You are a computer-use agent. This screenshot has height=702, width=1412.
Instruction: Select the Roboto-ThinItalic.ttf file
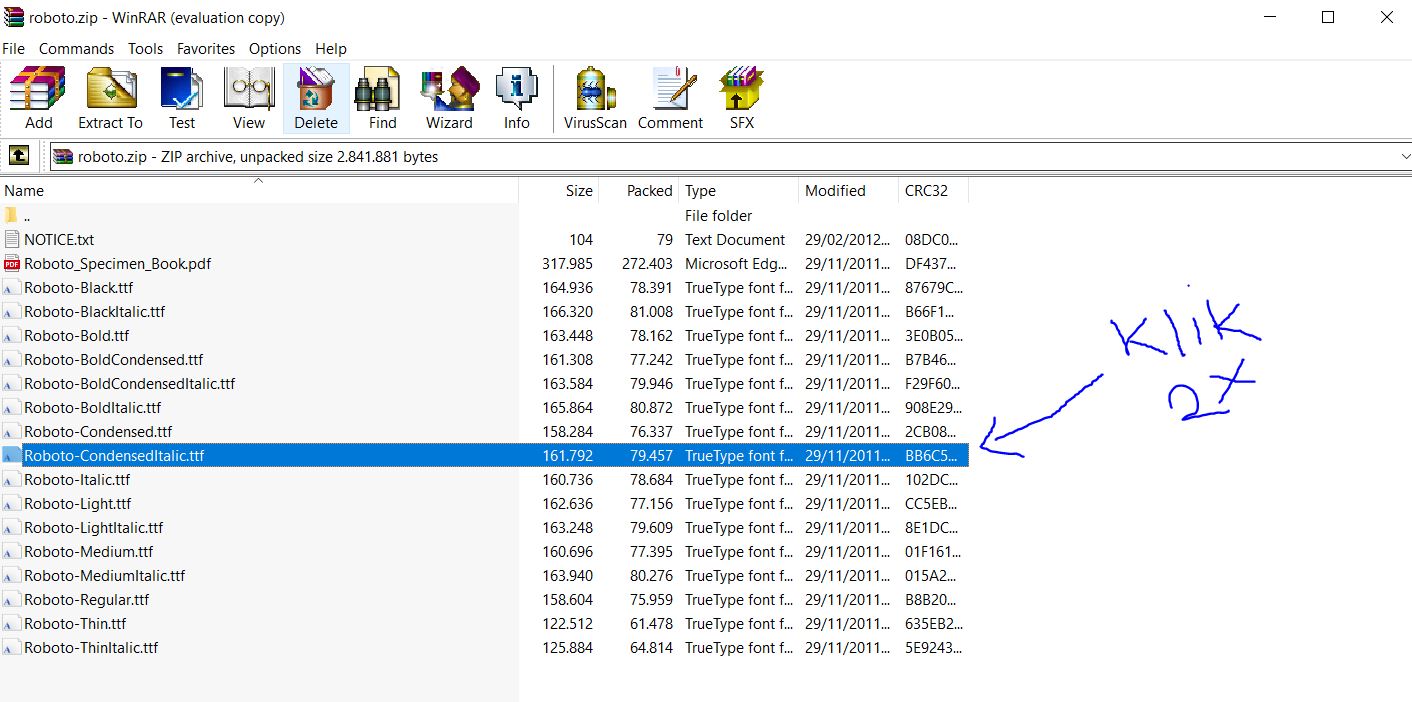pyautogui.click(x=91, y=648)
